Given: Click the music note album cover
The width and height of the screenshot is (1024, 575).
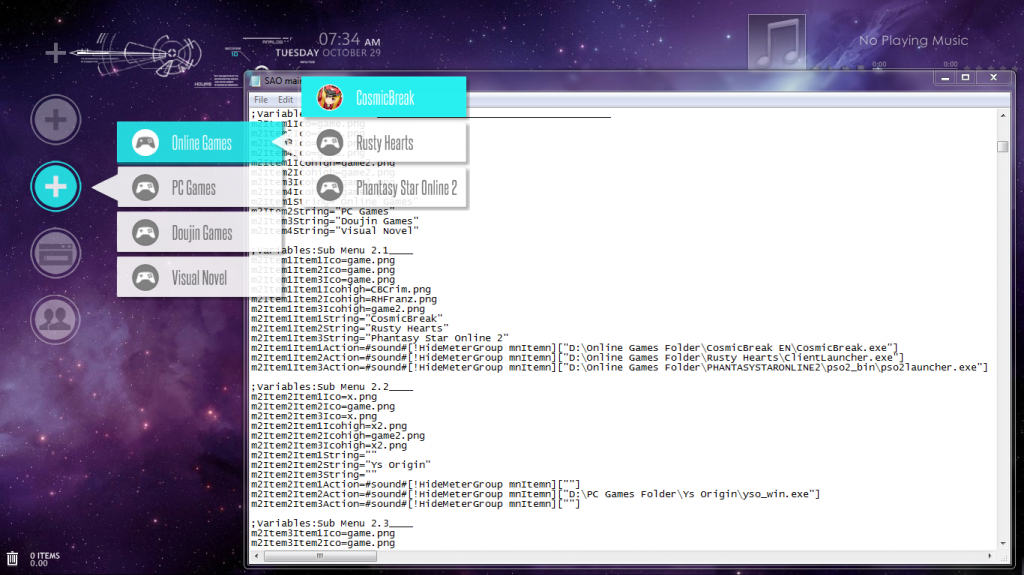Looking at the screenshot, I should 776,42.
